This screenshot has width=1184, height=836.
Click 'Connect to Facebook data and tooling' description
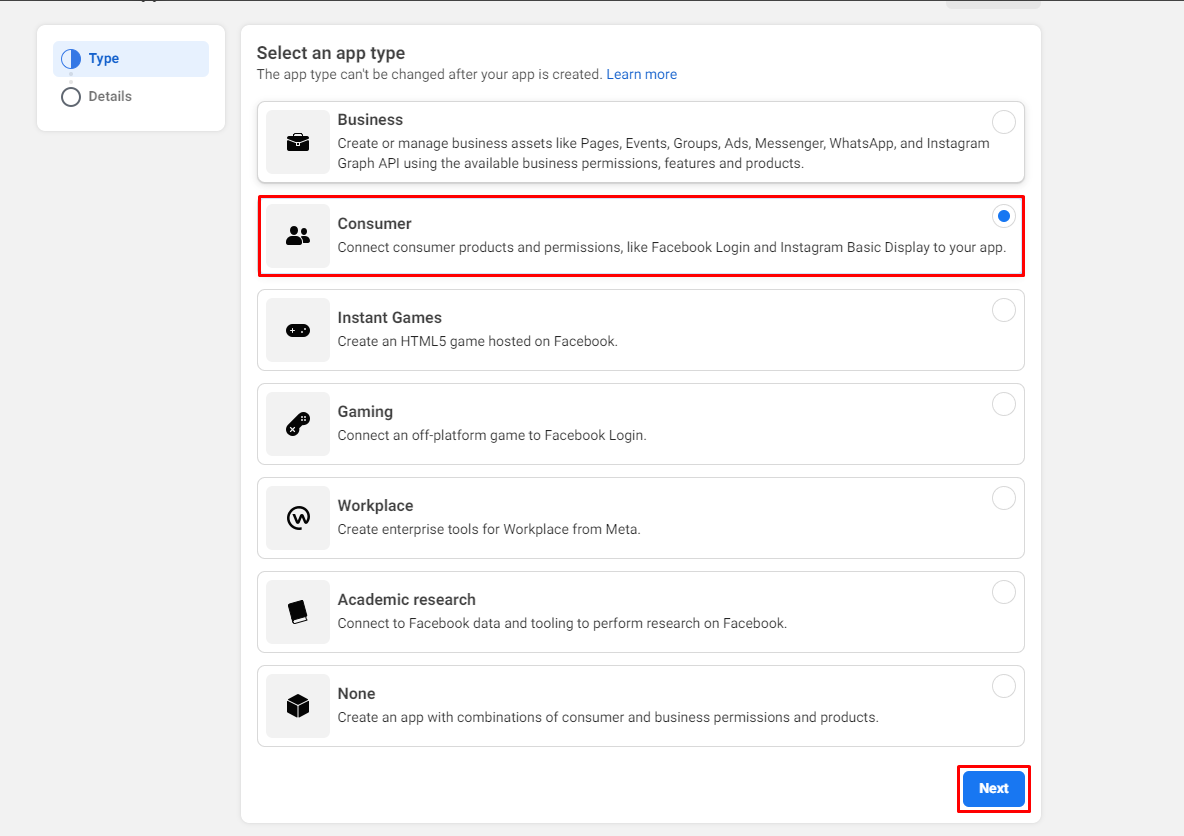point(562,623)
